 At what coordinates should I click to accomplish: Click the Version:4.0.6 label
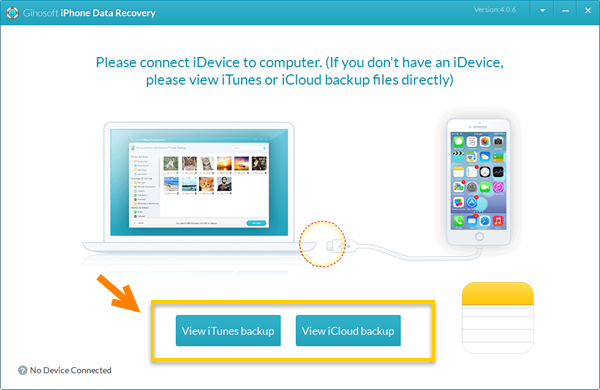[494, 10]
